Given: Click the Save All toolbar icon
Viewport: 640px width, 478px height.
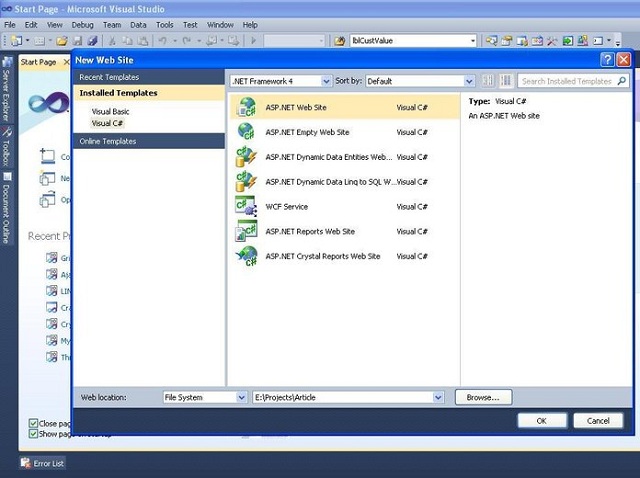Looking at the screenshot, I should 93,40.
